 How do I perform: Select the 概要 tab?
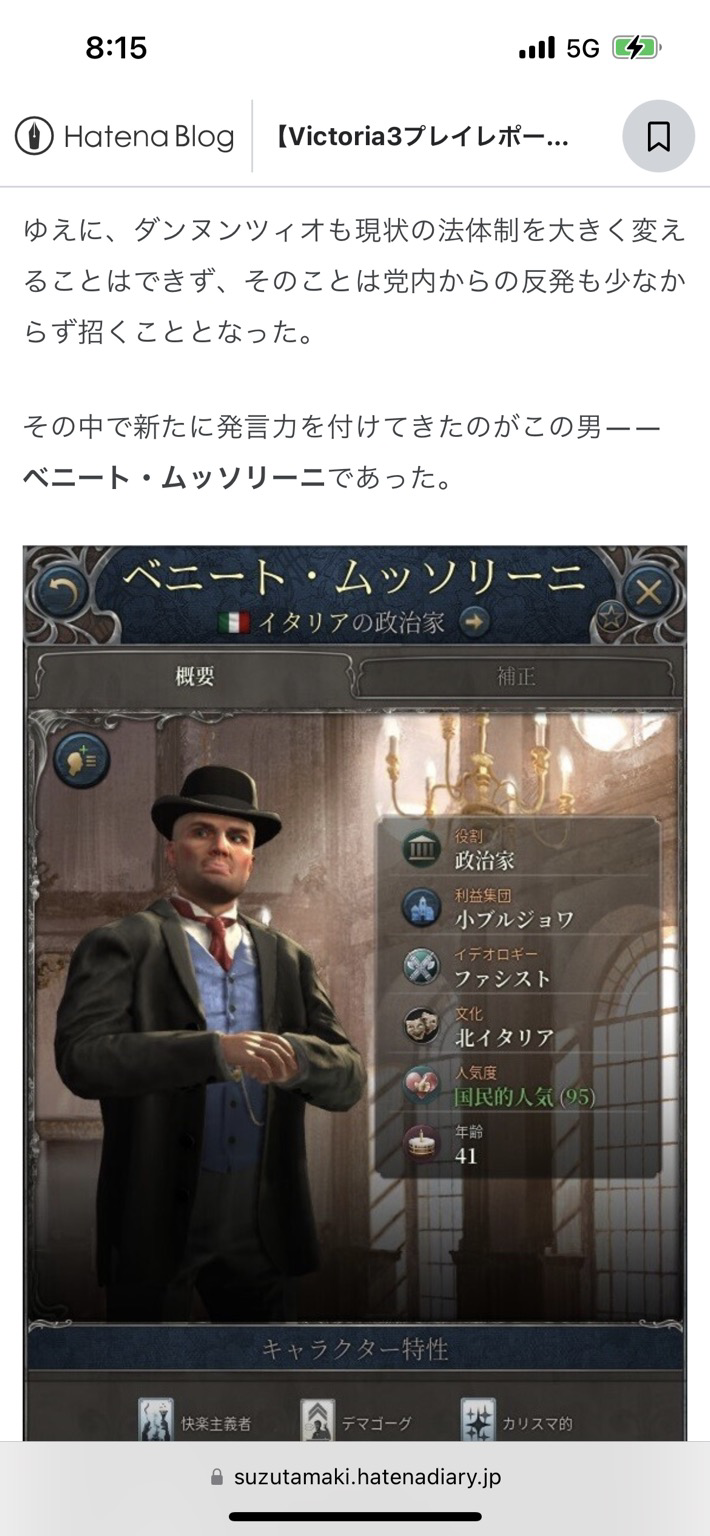click(195, 677)
